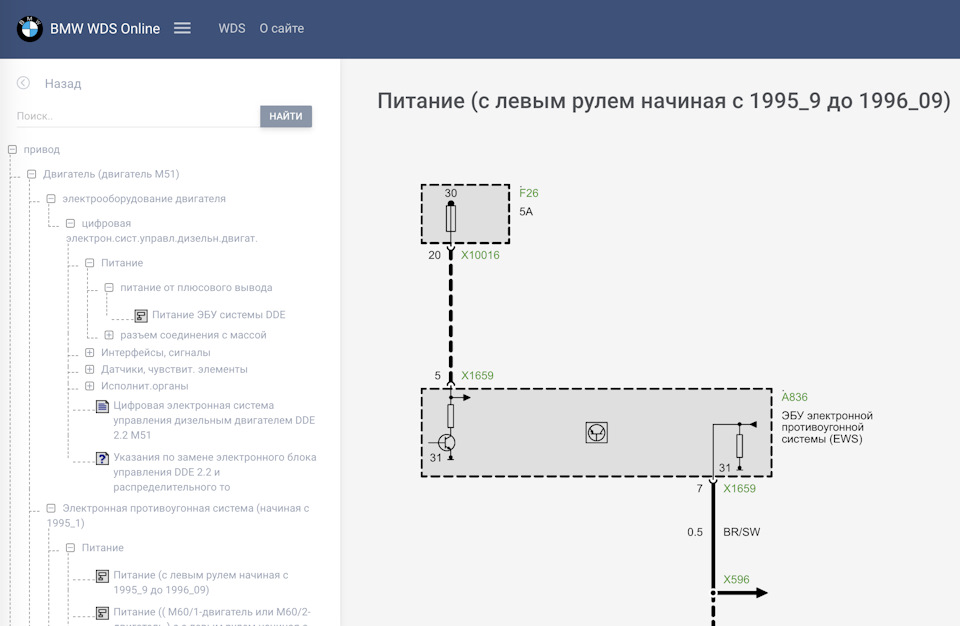Click the A836 component label

794,397
